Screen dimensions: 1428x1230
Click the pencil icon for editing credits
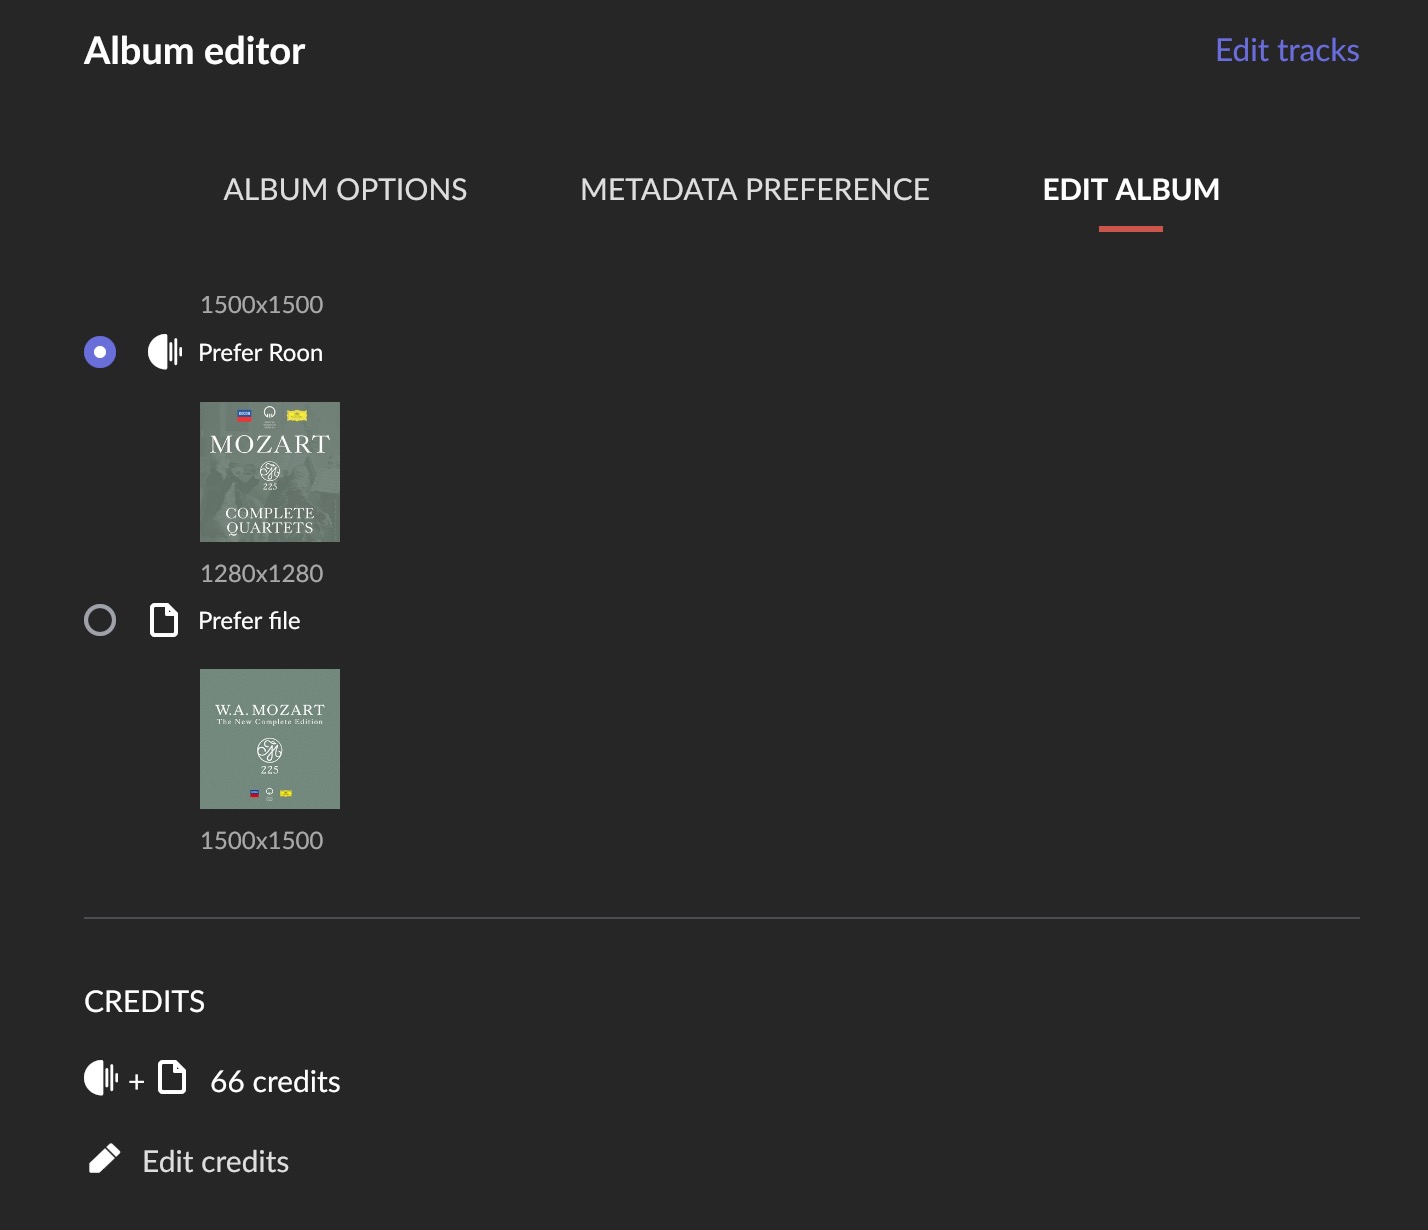click(104, 1159)
